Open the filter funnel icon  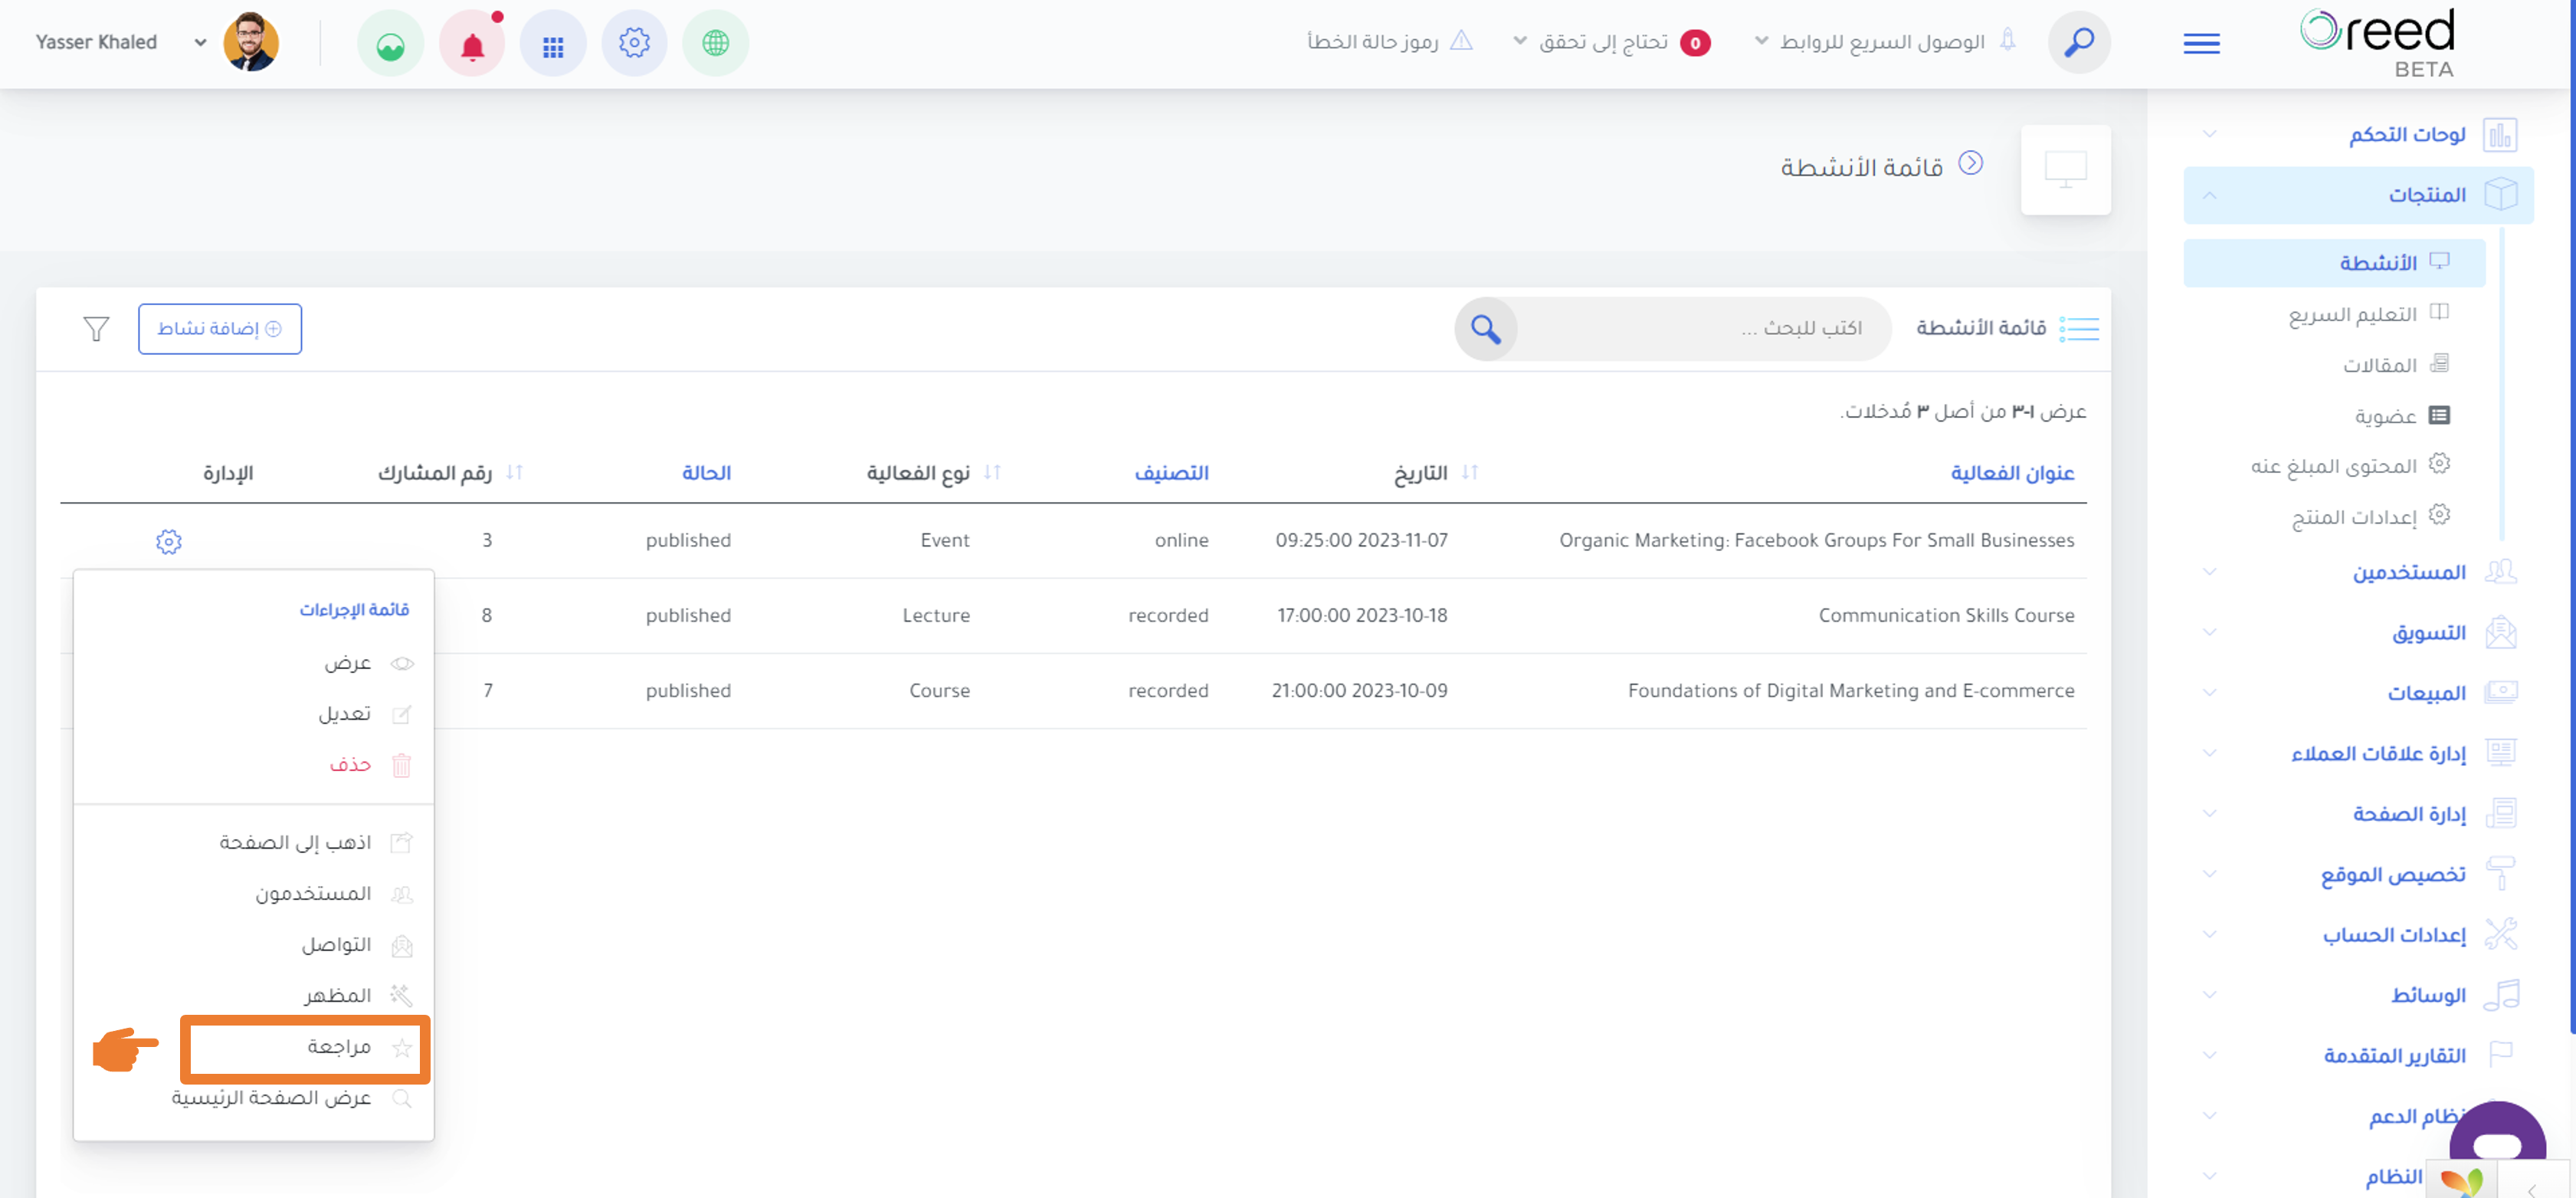96,328
